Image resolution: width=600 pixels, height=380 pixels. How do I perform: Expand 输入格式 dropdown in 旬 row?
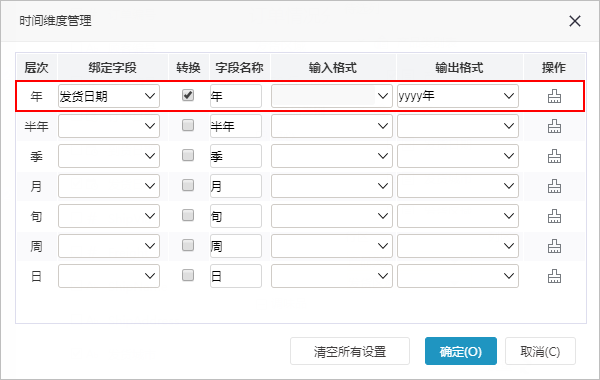pyautogui.click(x=332, y=216)
